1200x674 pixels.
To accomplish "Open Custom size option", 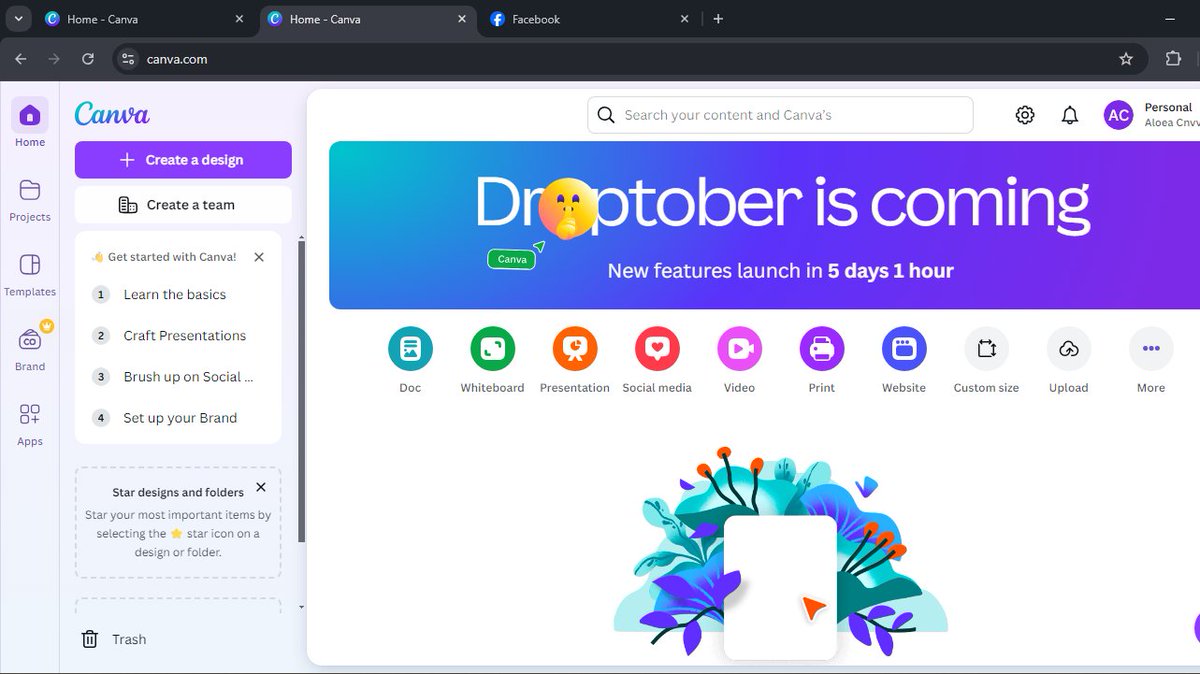I will pyautogui.click(x=986, y=349).
